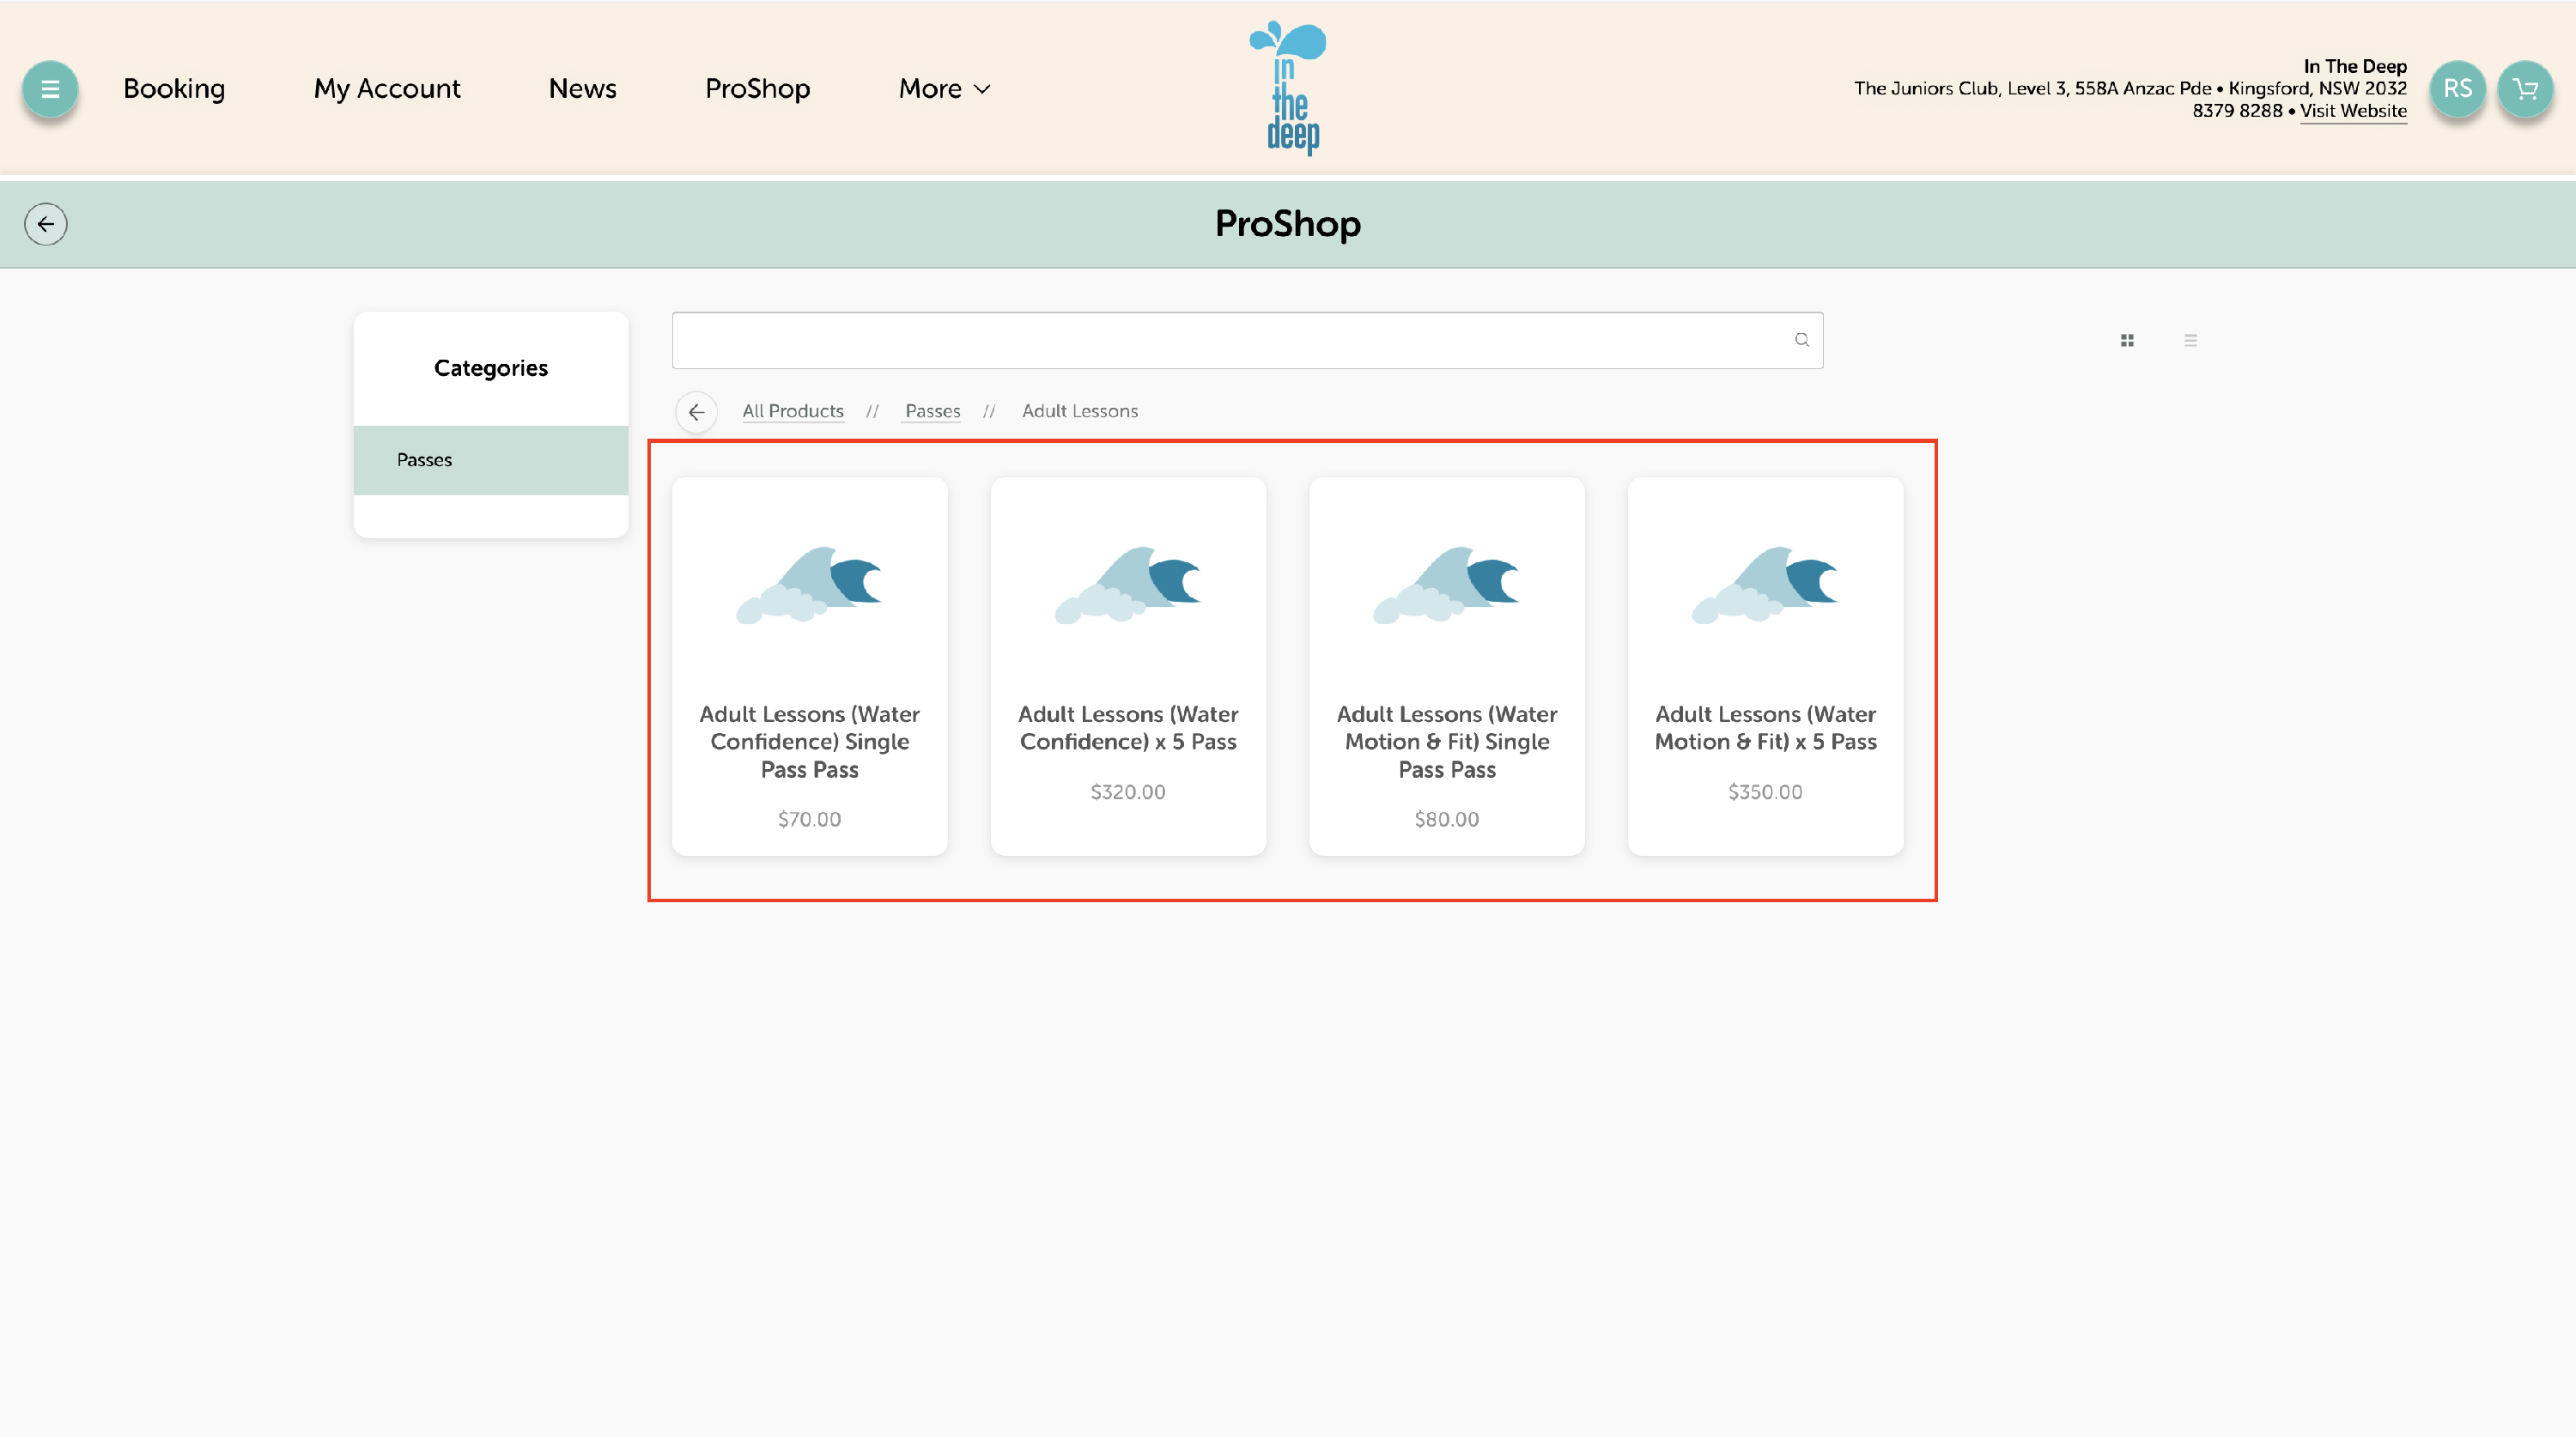
Task: Open the shopping cart
Action: 2524,89
